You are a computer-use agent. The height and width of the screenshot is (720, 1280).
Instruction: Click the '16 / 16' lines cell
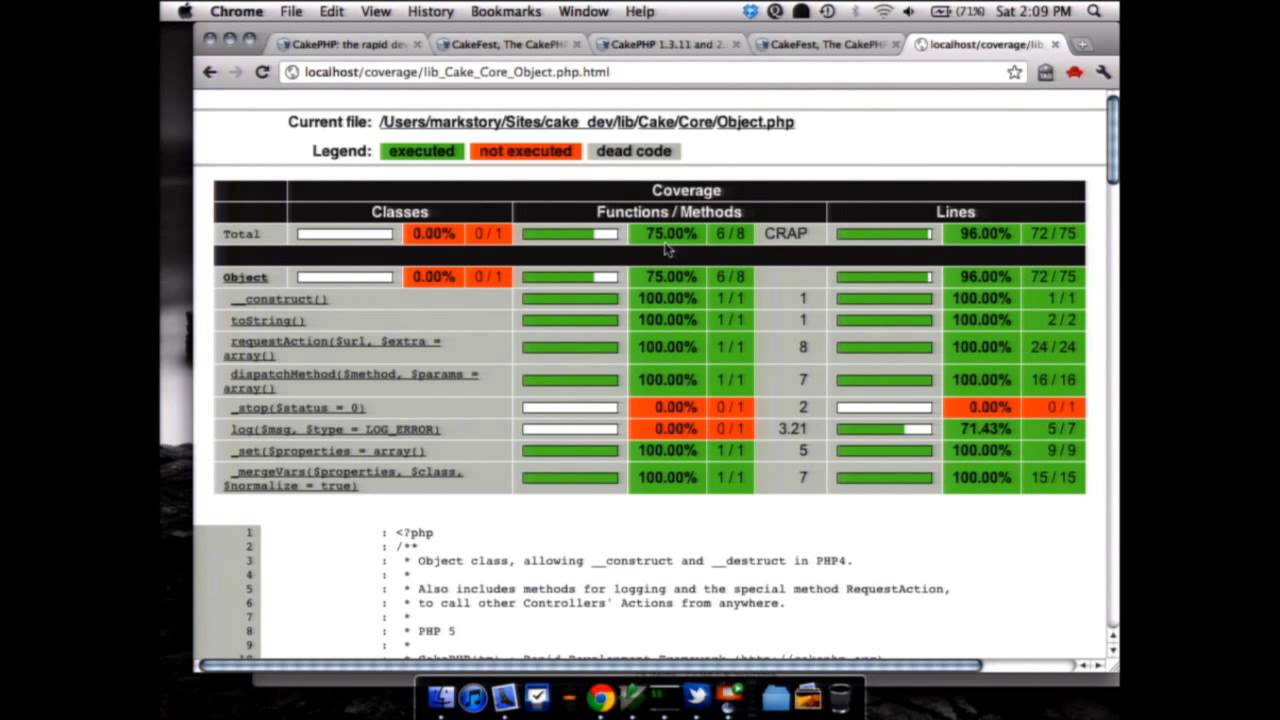tap(1053, 380)
